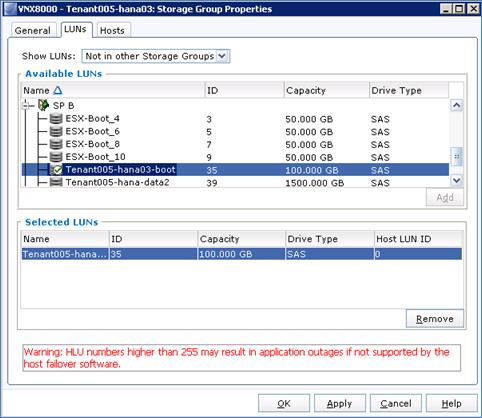This screenshot has width=482, height=418.
Task: Click the checked Tenant005-hana03-boot LUN icon
Action: point(56,170)
